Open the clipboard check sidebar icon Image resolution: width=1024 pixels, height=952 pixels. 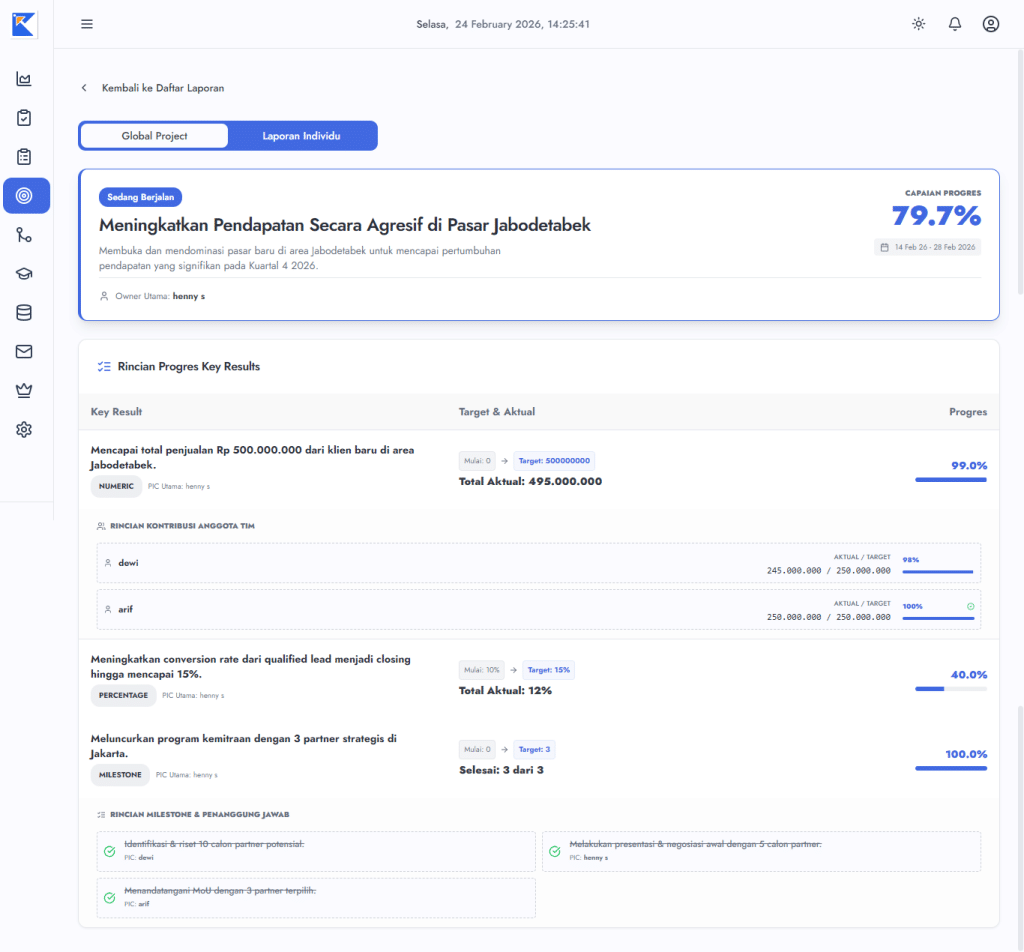[x=24, y=118]
